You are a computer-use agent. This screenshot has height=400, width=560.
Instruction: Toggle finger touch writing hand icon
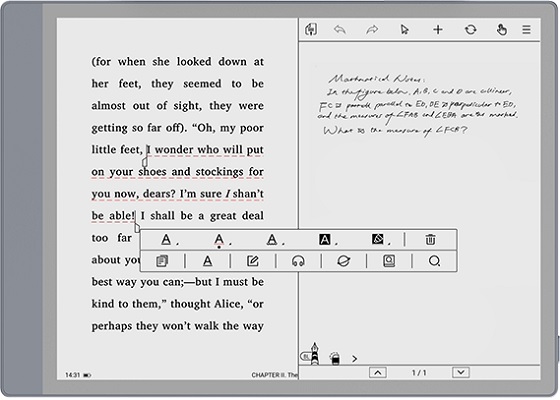(501, 30)
